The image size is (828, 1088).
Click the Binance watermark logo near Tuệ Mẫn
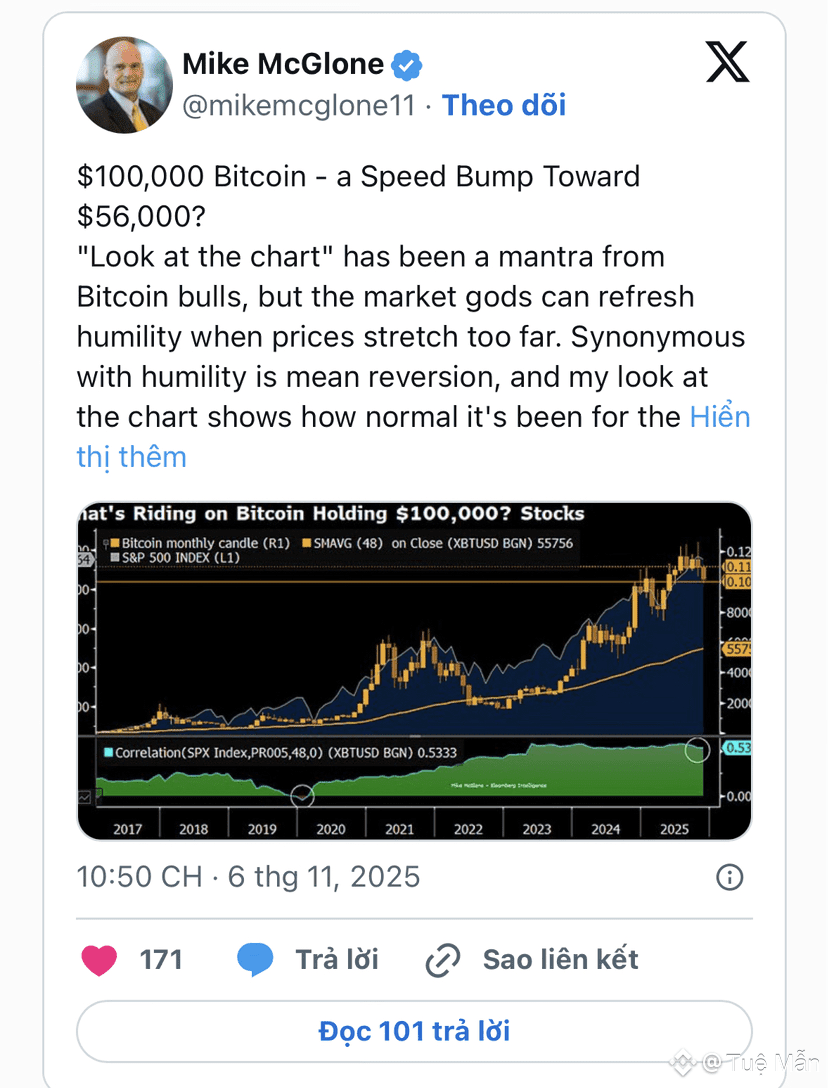684,1061
